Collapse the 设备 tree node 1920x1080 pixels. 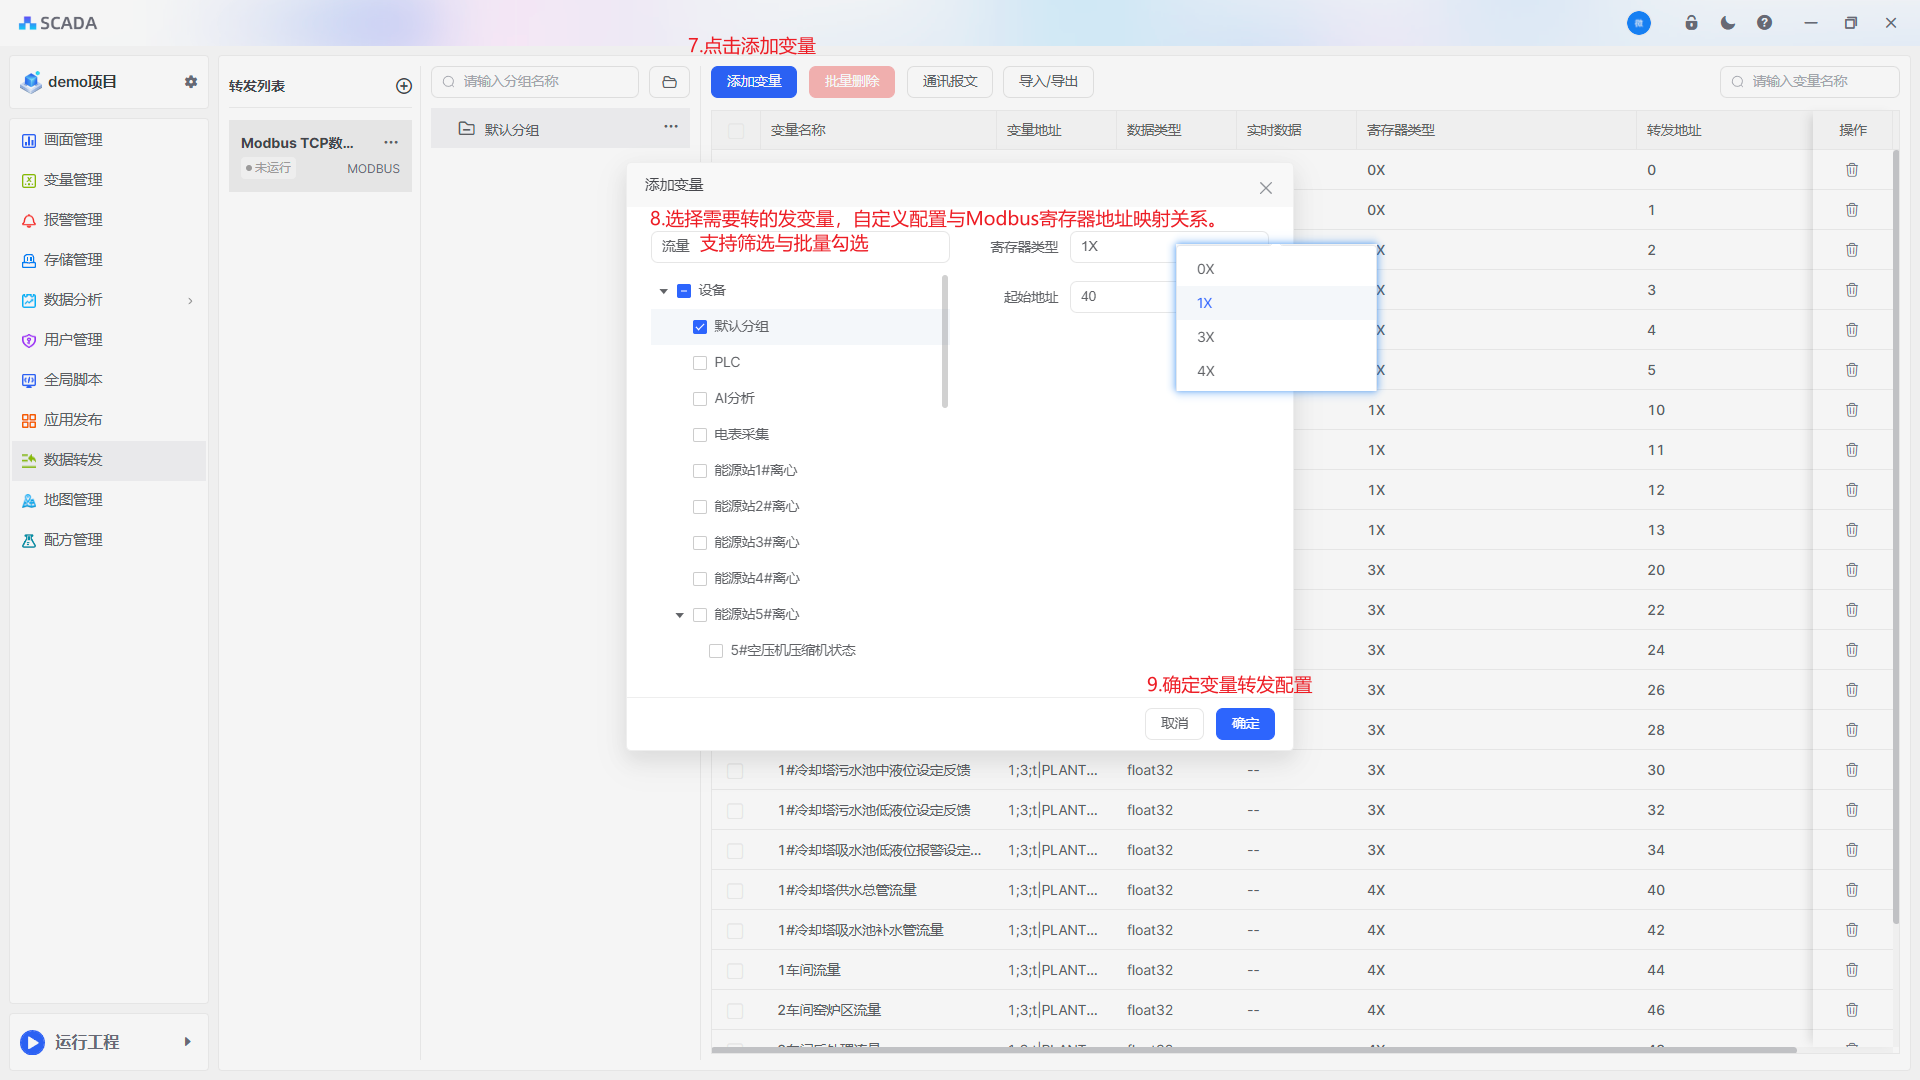click(x=663, y=291)
